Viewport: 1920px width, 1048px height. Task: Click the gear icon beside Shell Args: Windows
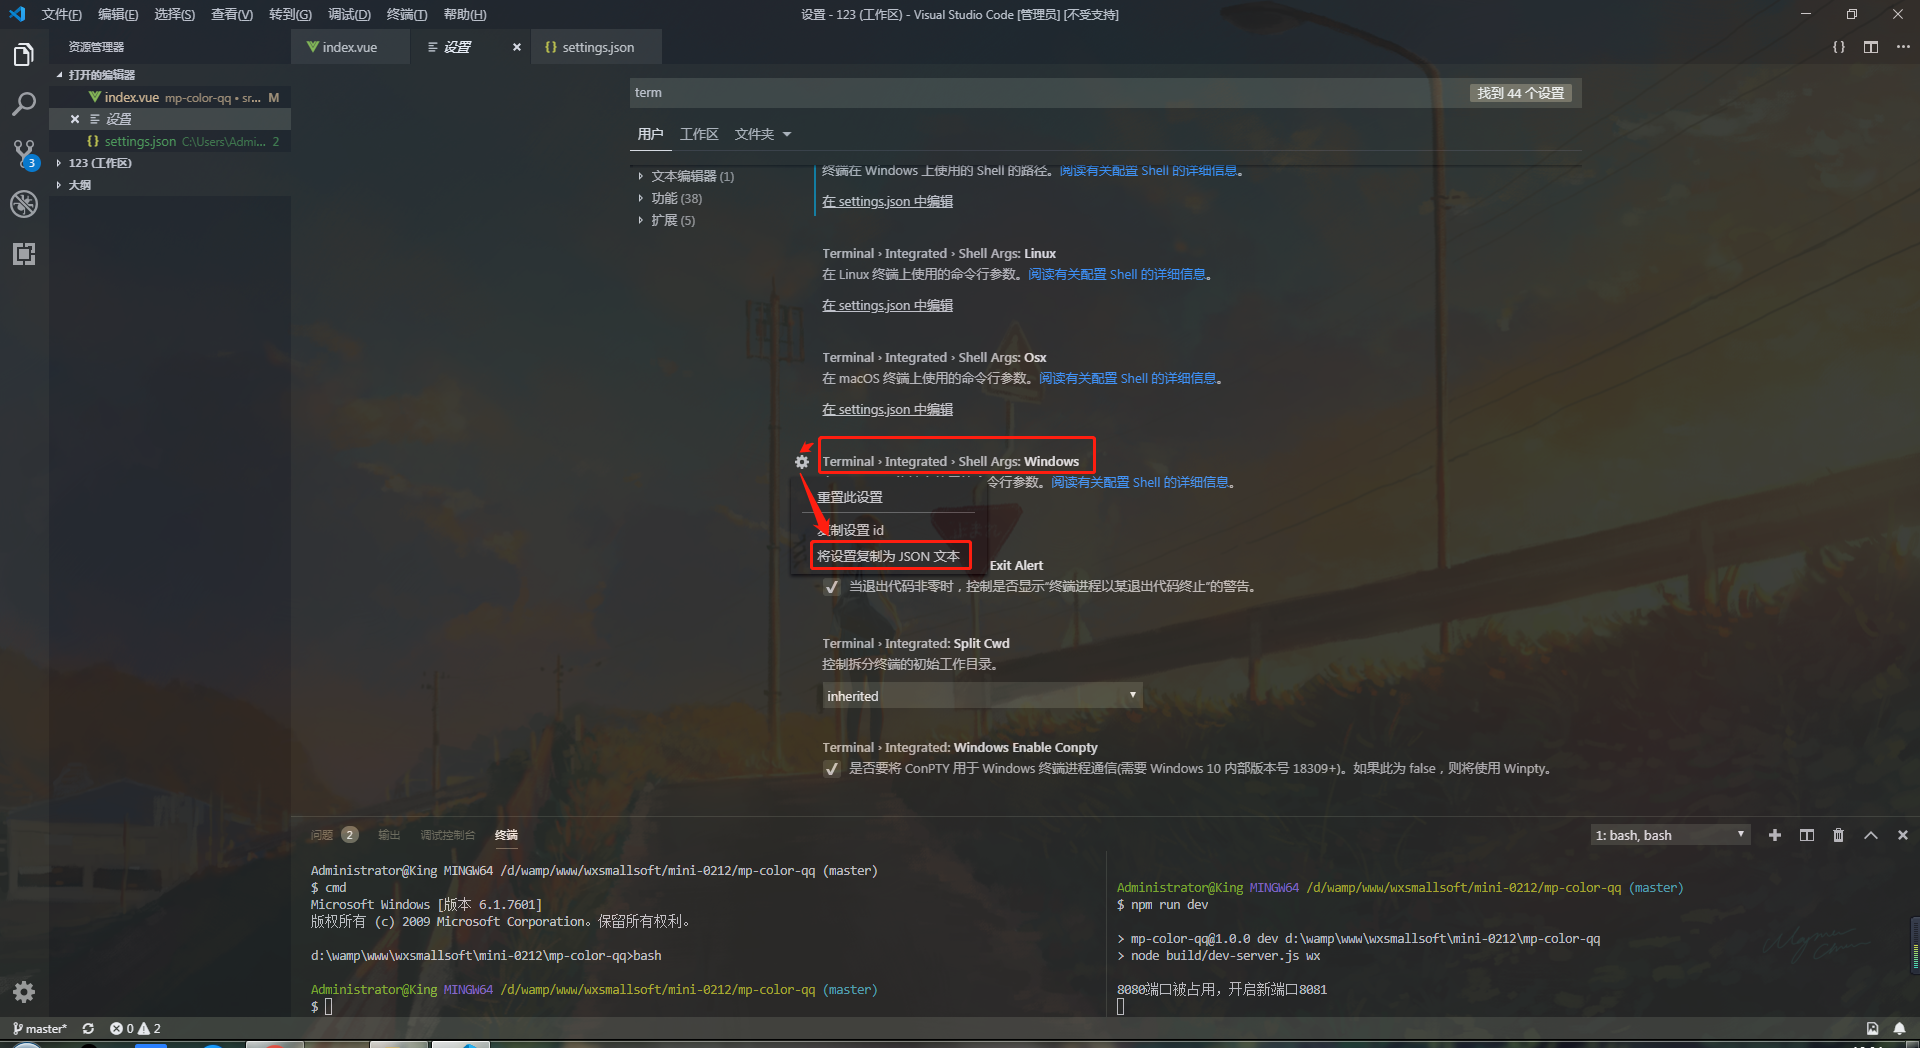click(x=801, y=462)
